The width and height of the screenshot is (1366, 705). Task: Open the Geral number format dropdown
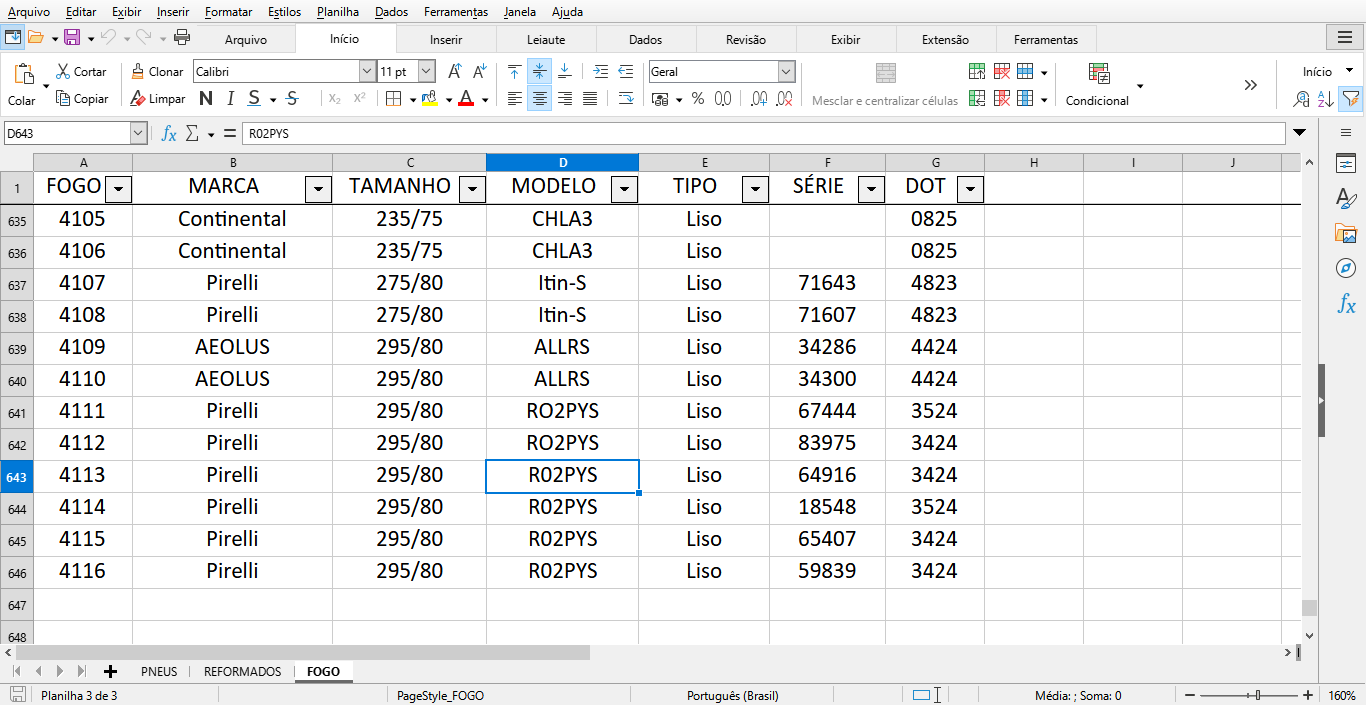click(x=786, y=72)
